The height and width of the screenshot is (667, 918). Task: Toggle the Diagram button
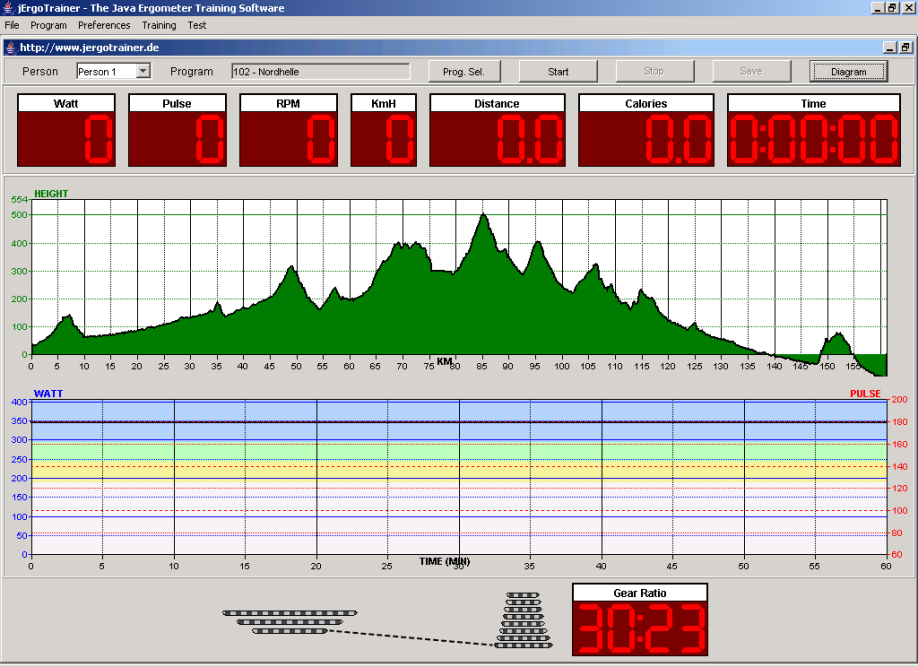pos(848,71)
